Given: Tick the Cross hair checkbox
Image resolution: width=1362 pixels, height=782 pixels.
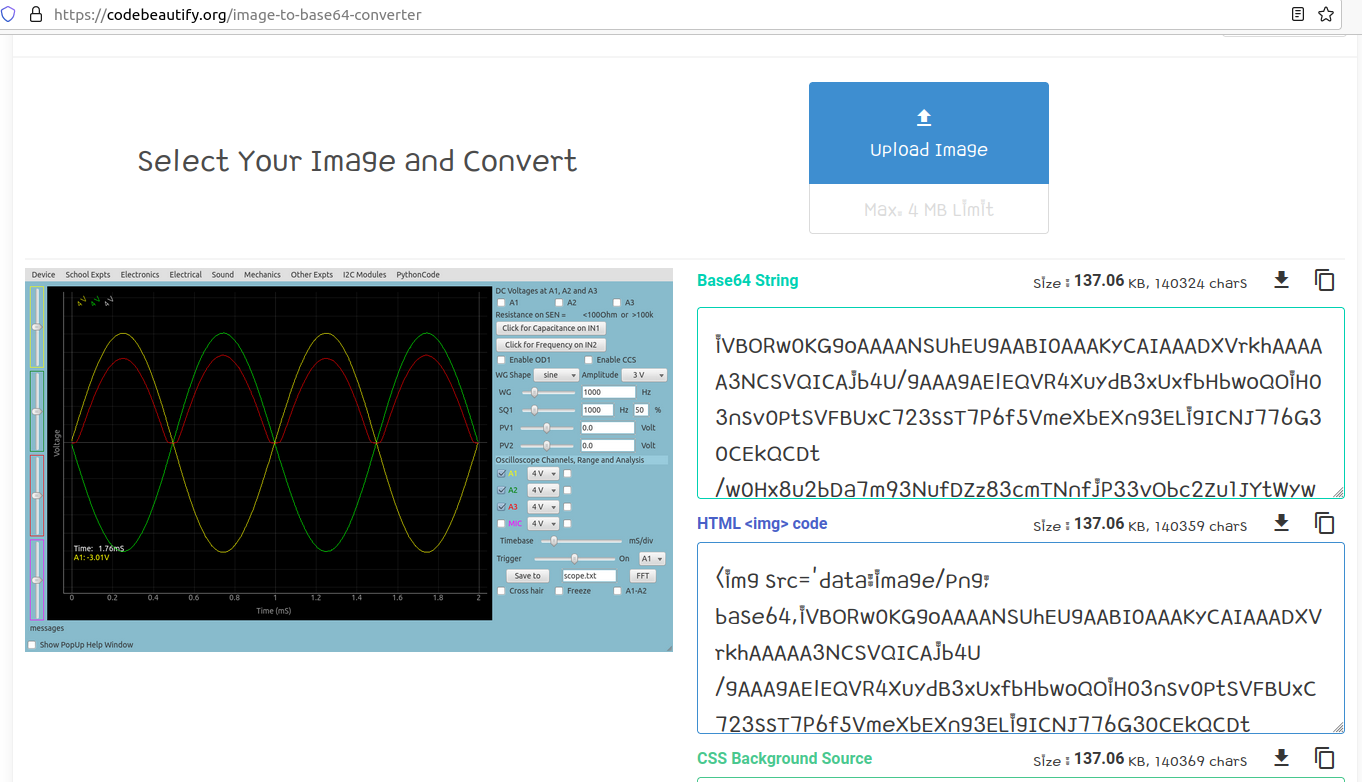Looking at the screenshot, I should [502, 591].
